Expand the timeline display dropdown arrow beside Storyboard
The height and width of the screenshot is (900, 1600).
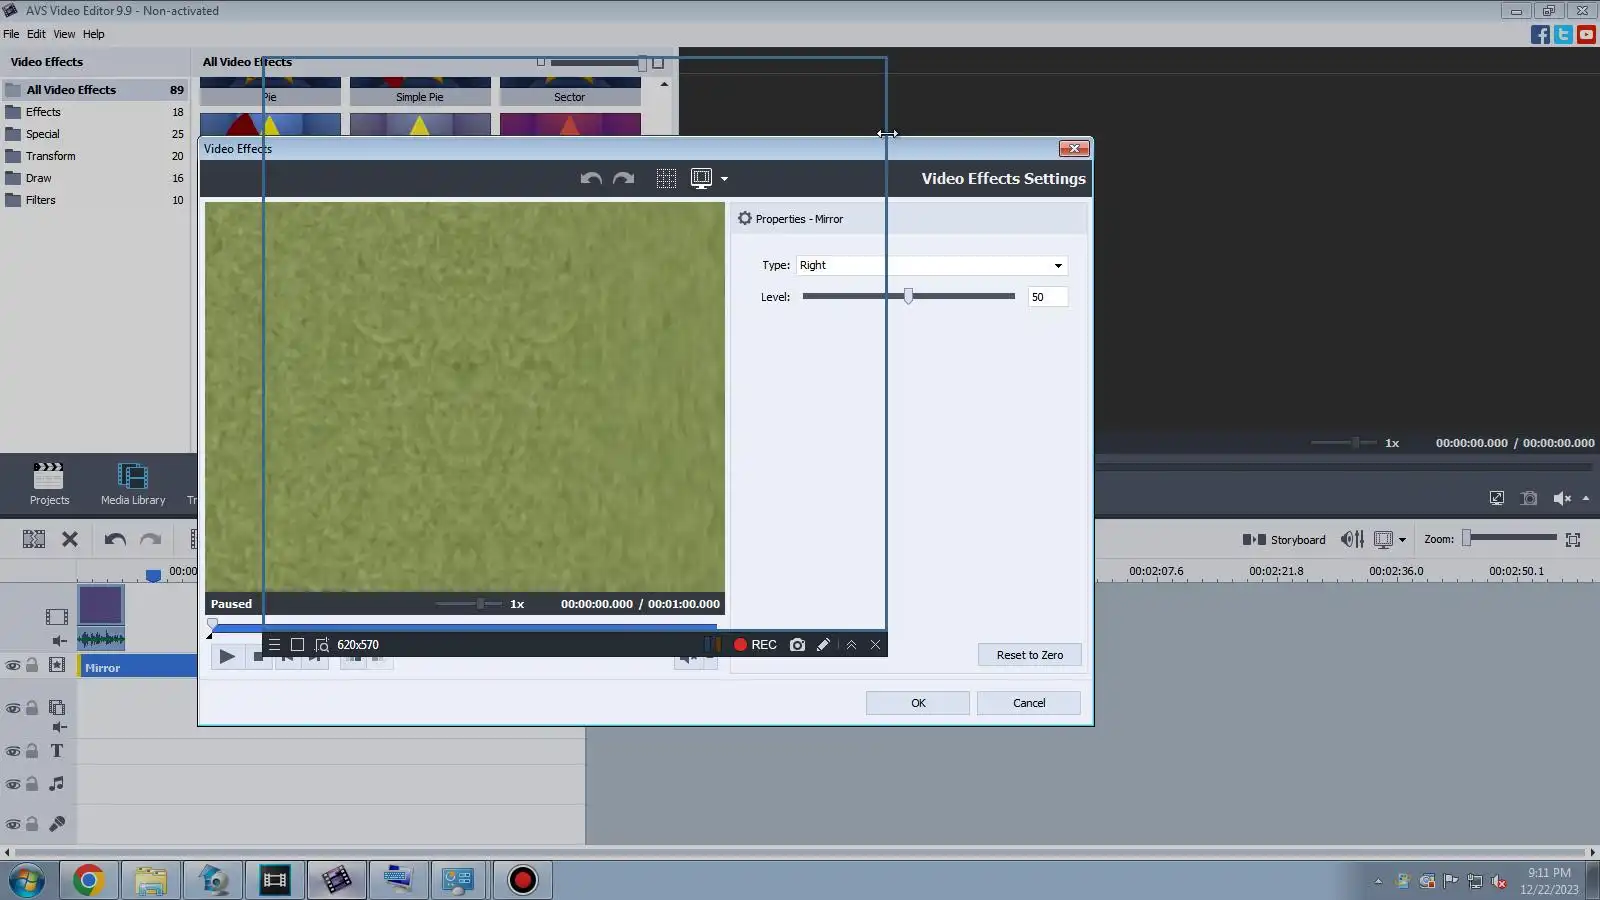point(1402,540)
